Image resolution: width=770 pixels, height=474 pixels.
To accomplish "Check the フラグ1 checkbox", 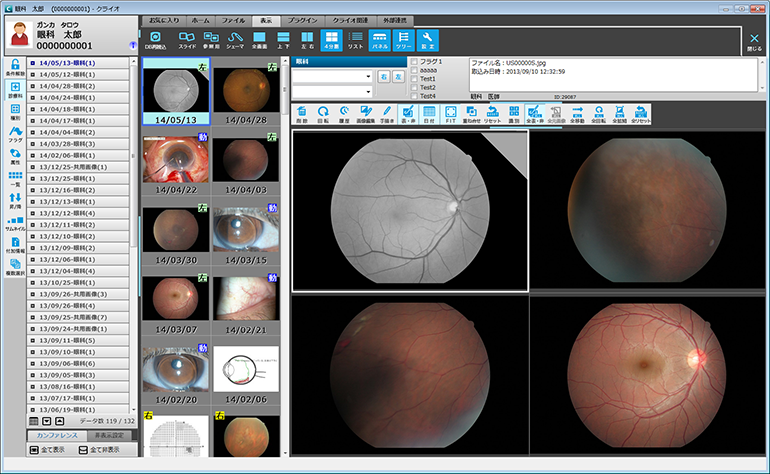I will (414, 62).
